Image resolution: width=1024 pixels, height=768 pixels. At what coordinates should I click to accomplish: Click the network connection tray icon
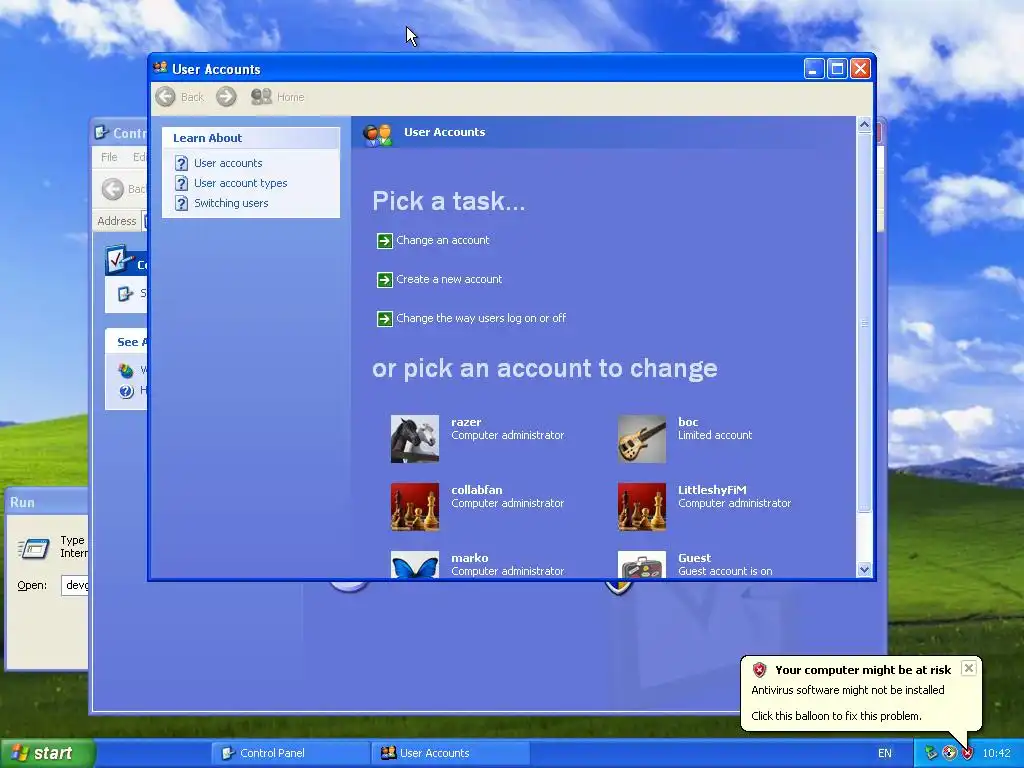931,753
